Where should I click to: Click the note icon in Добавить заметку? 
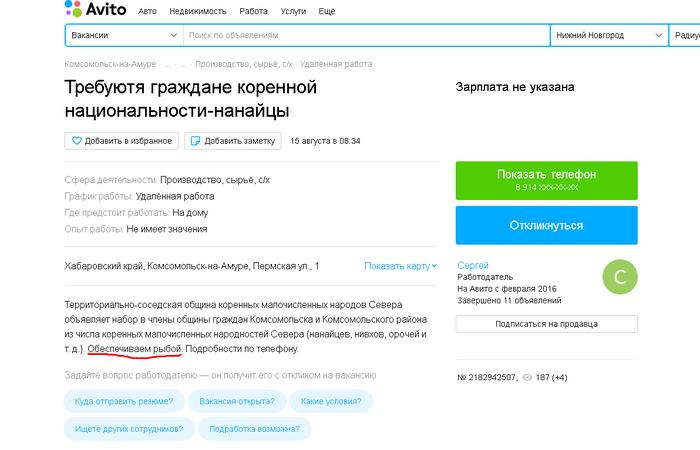[x=196, y=141]
